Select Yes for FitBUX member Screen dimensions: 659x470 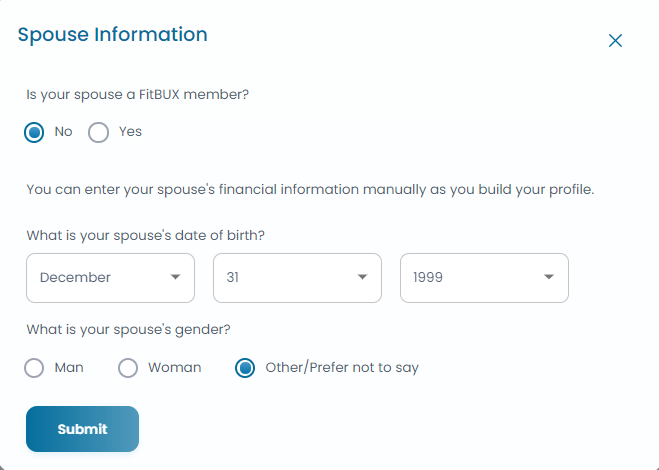[x=98, y=132]
